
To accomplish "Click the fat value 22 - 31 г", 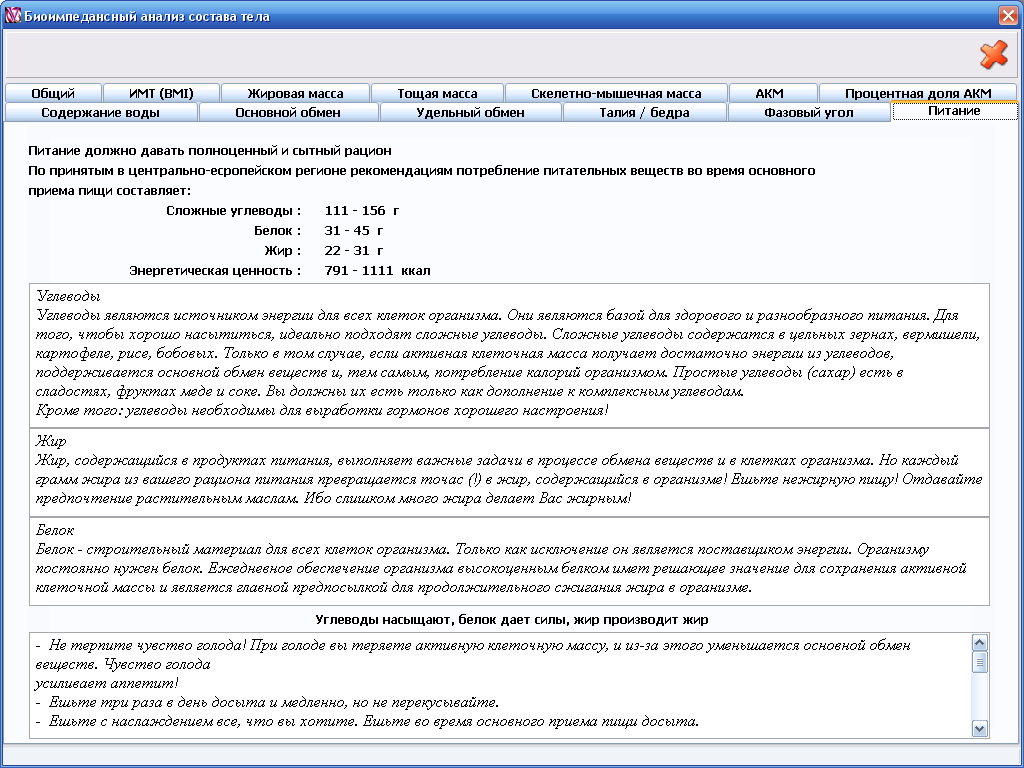I will [353, 250].
